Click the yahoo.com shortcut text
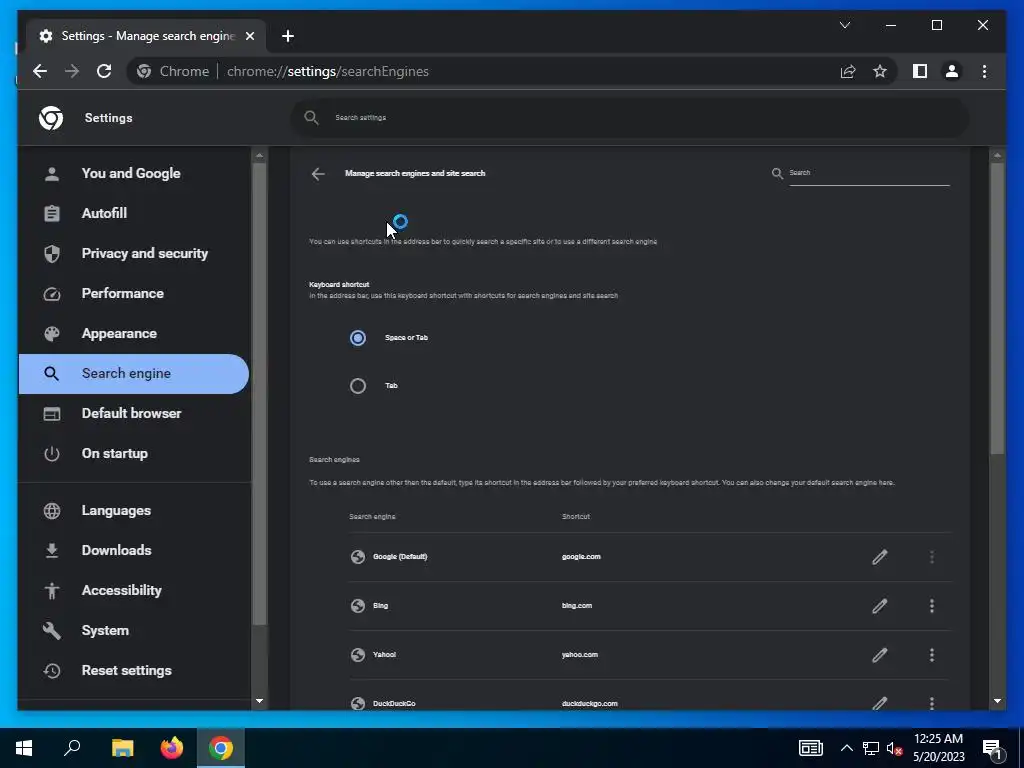Viewport: 1024px width, 768px height. tap(579, 655)
